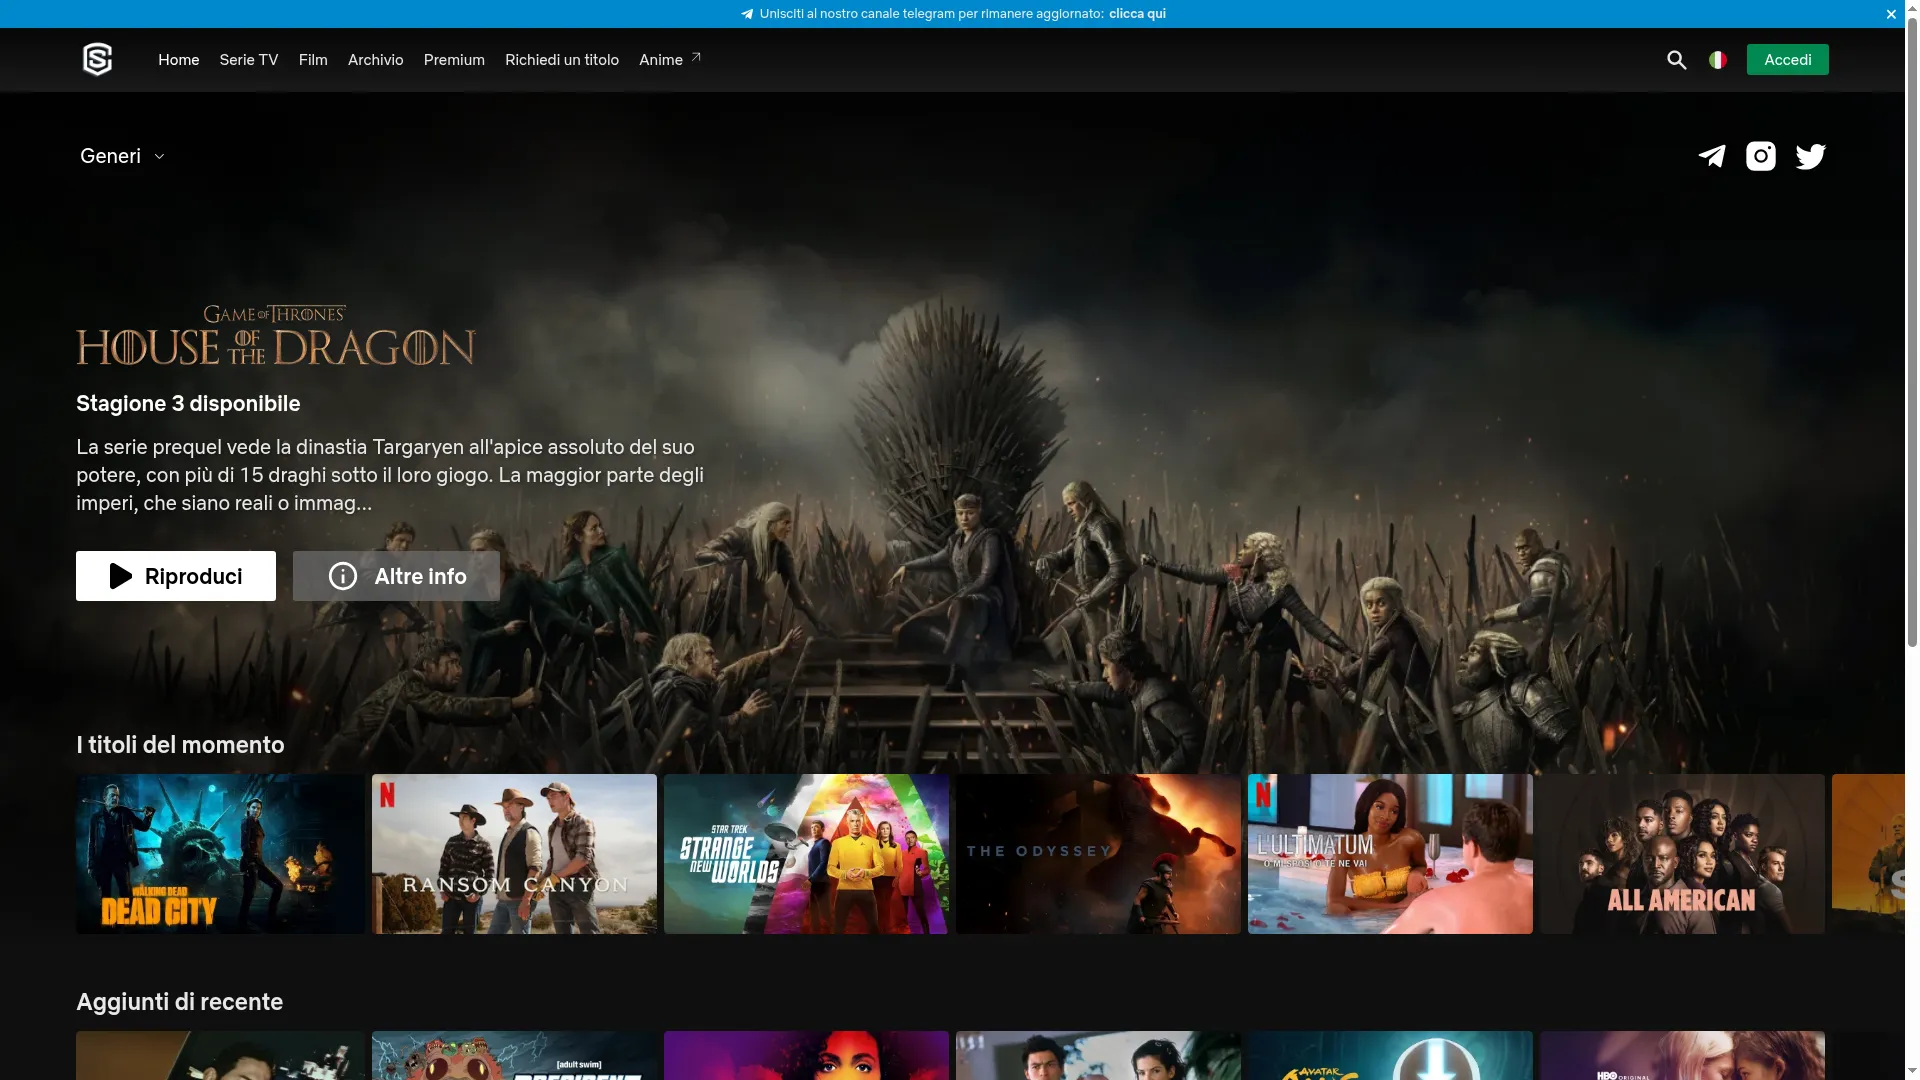Click the 'I titoli del momento' heading
The image size is (1920, 1080).
(180, 745)
